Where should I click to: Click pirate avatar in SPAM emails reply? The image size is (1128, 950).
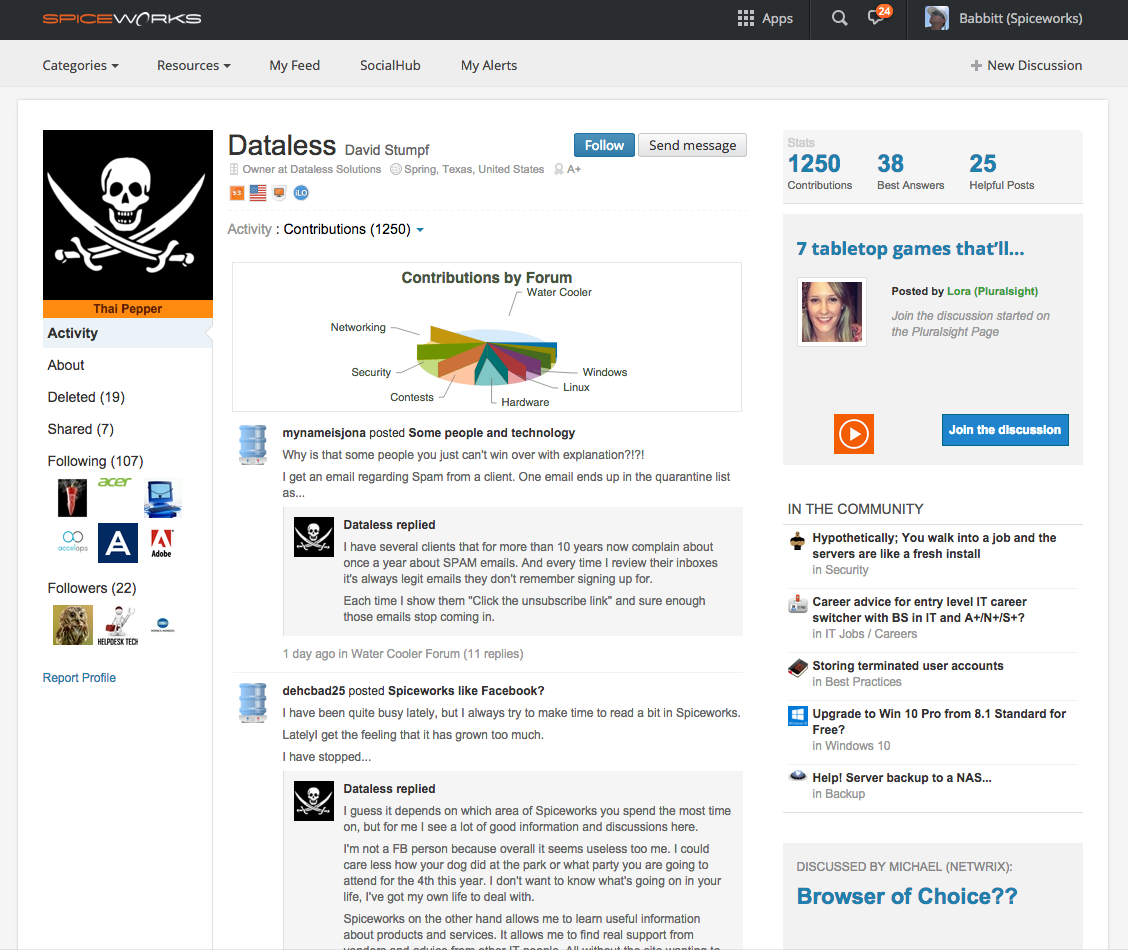(x=314, y=536)
